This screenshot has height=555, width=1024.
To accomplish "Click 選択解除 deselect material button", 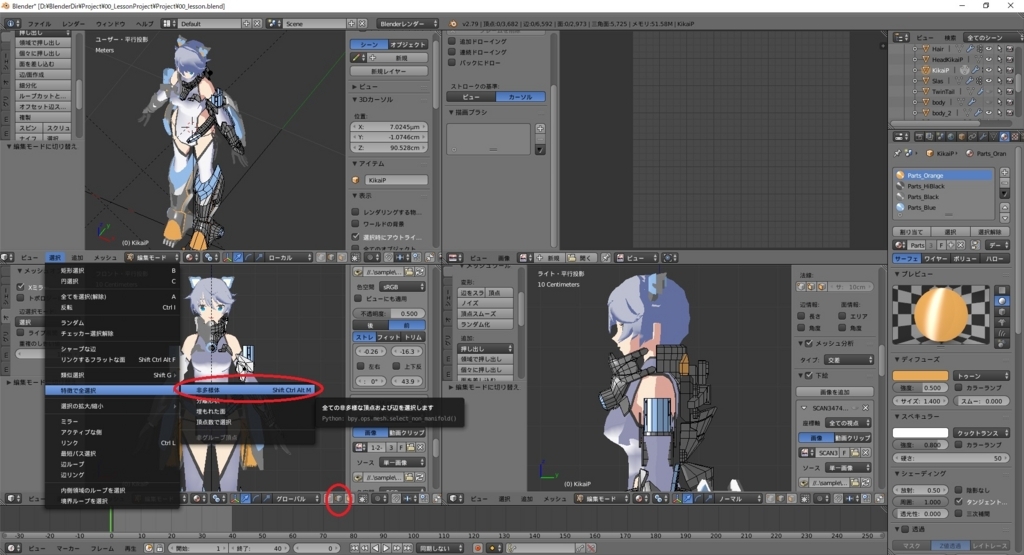I will pos(989,232).
